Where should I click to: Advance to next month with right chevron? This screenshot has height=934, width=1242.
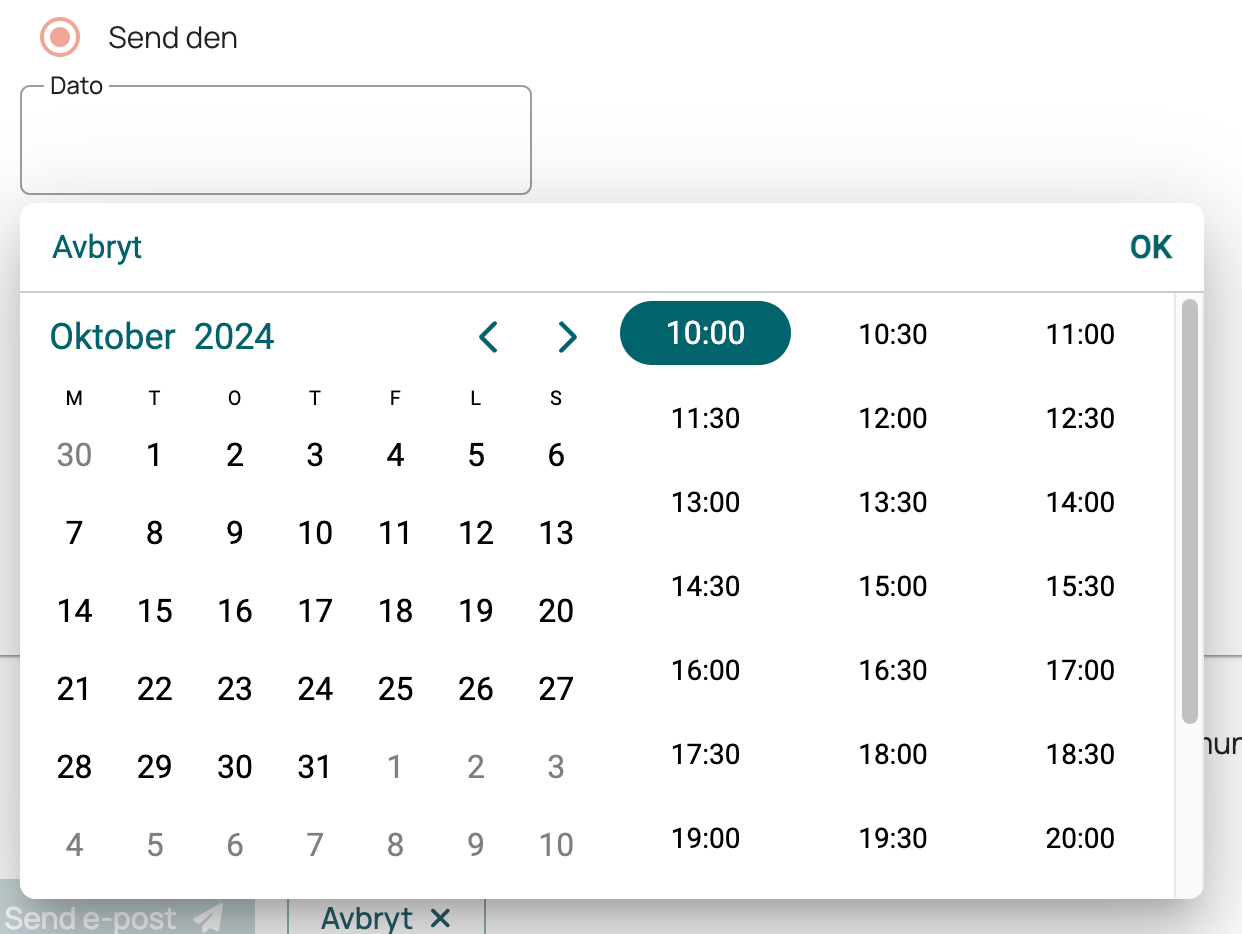point(567,337)
